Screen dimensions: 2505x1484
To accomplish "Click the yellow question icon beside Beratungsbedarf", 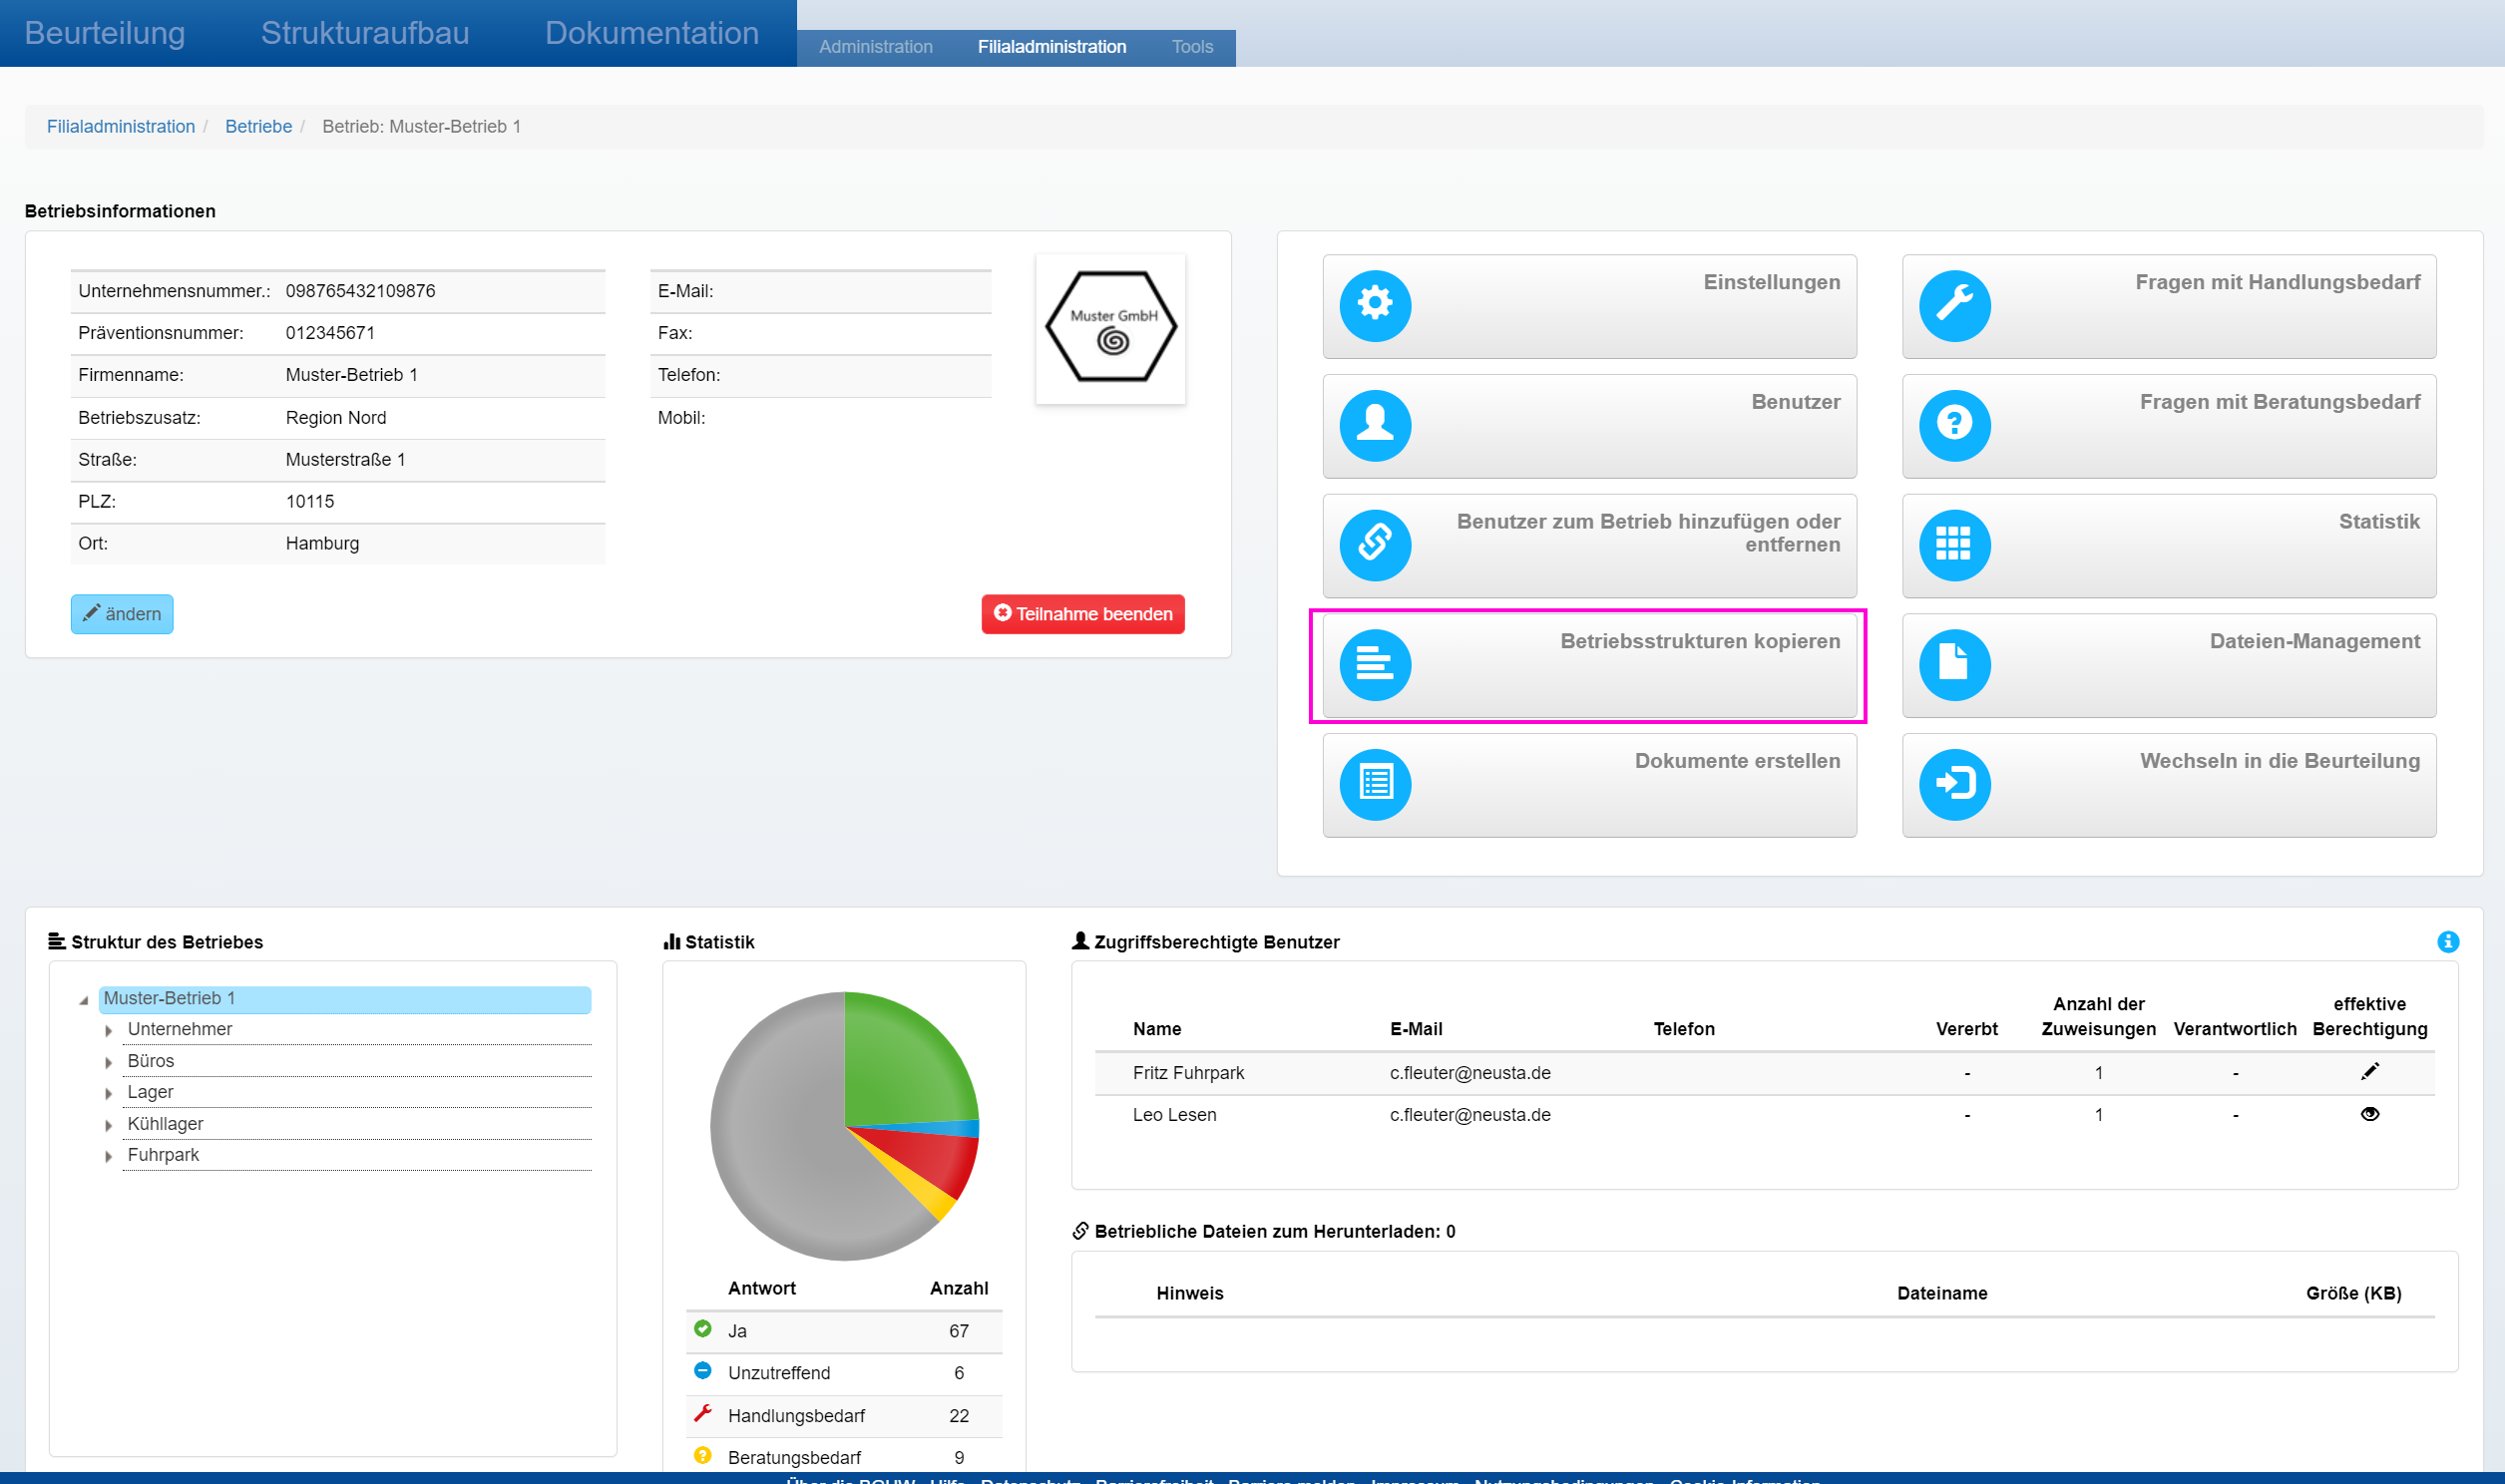I will pyautogui.click(x=702, y=1455).
